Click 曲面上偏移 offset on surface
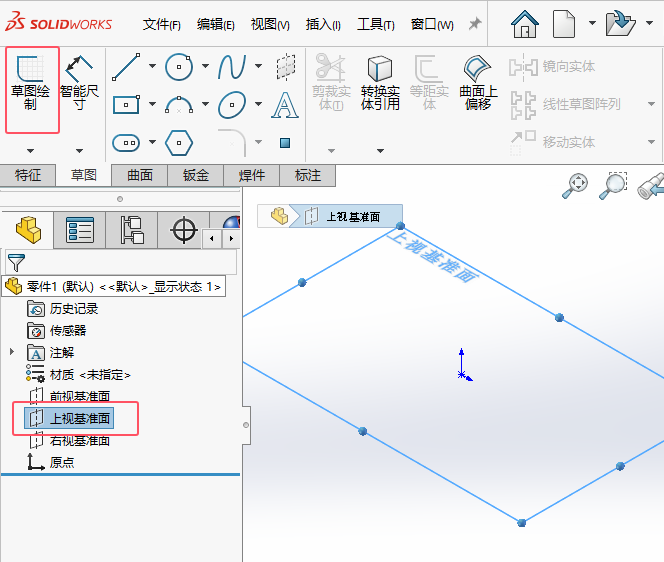Viewport: 664px width, 562px height. pyautogui.click(x=478, y=83)
